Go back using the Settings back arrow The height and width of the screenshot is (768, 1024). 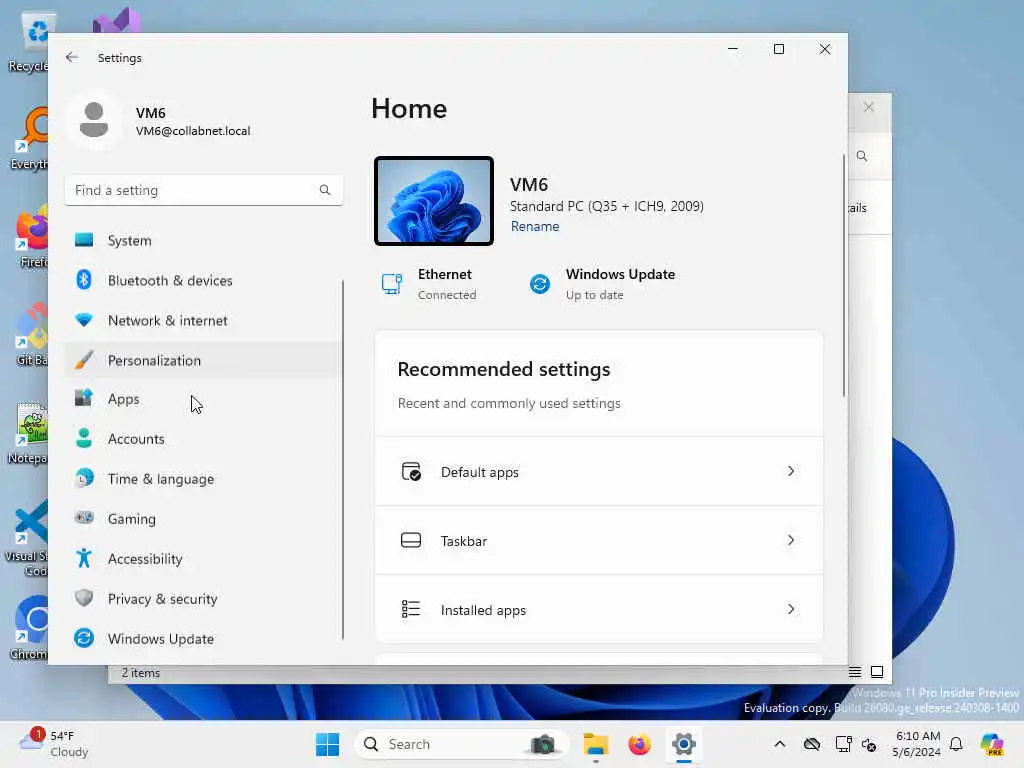[72, 57]
